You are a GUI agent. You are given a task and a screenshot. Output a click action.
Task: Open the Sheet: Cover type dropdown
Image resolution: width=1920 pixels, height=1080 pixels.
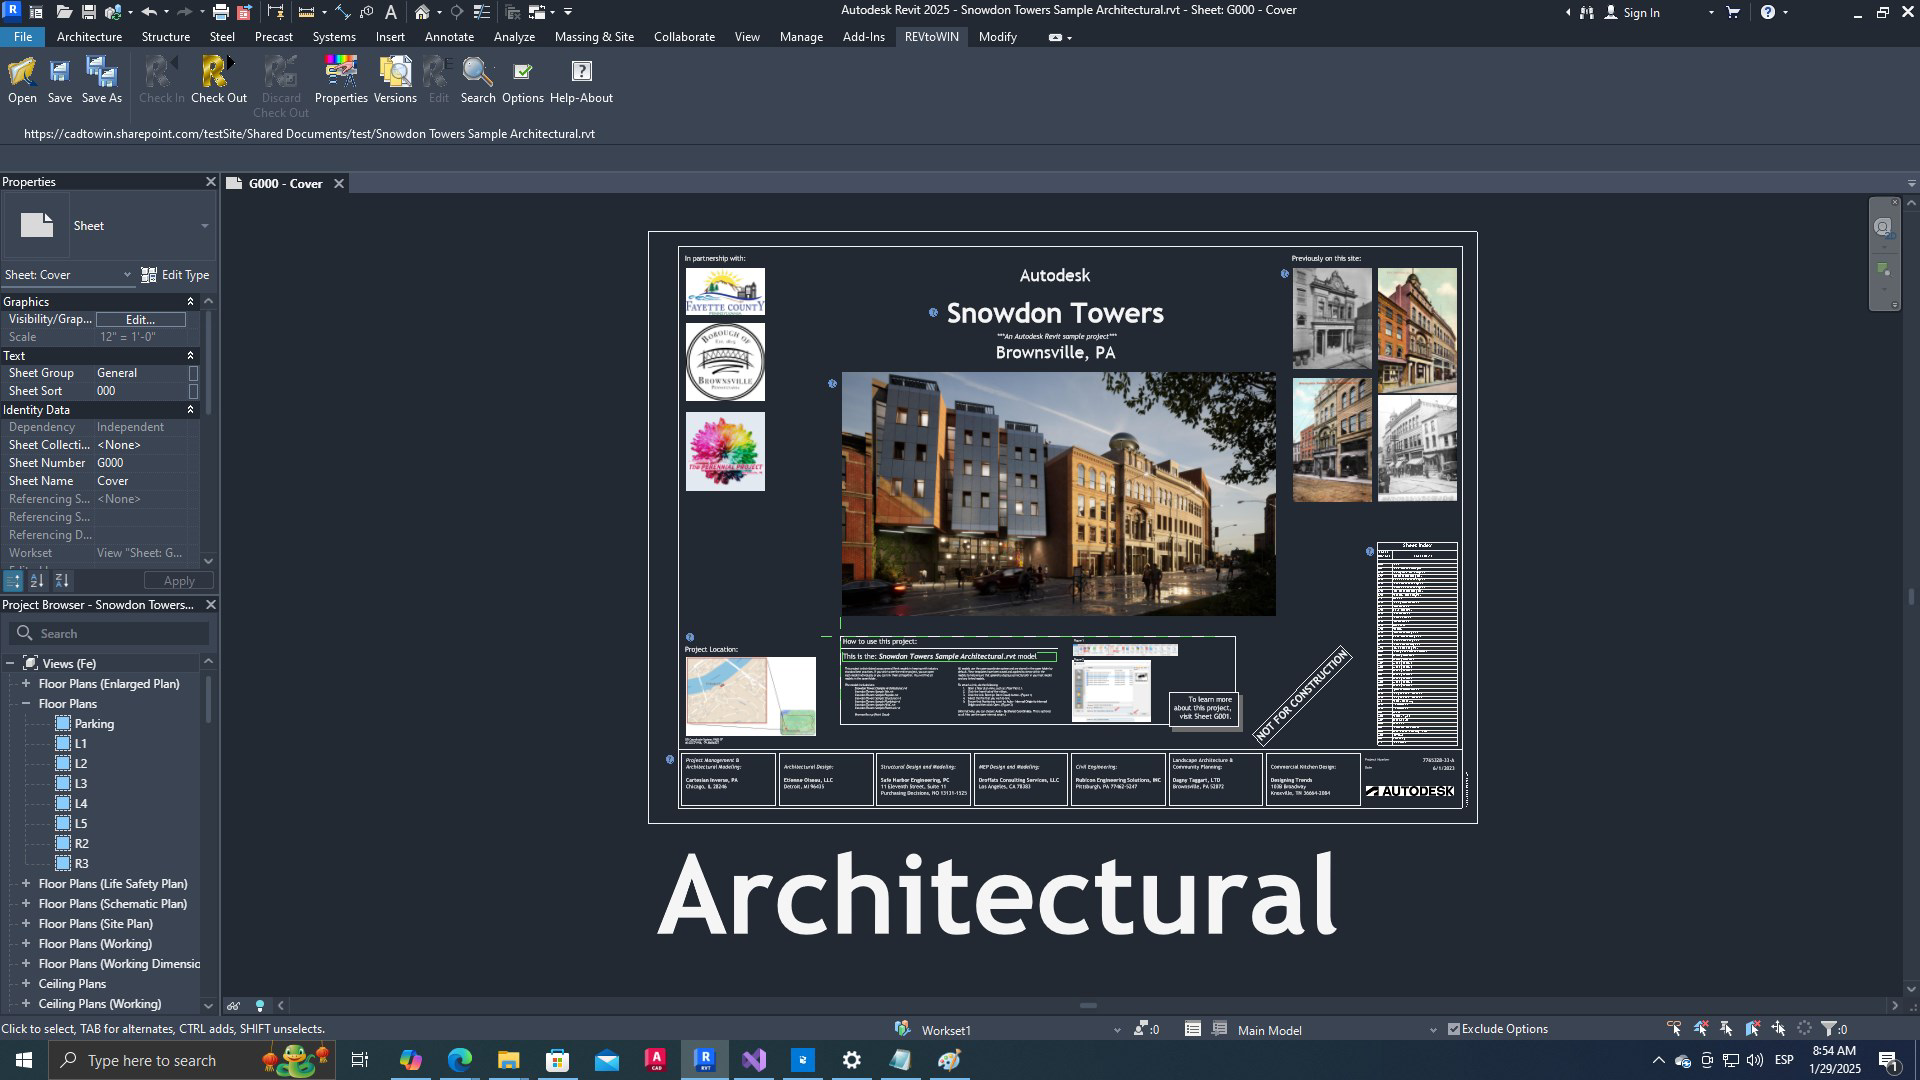pos(68,275)
